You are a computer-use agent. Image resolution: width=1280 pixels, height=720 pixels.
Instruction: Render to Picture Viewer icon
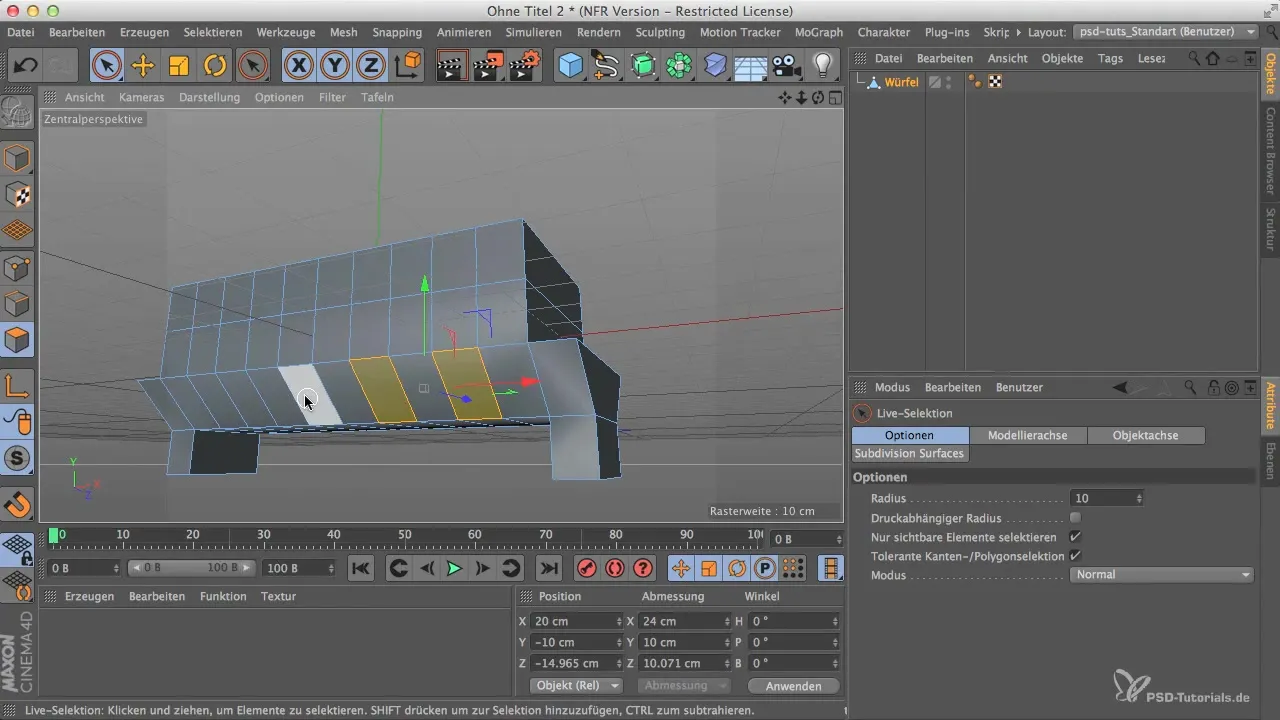pyautogui.click(x=488, y=66)
